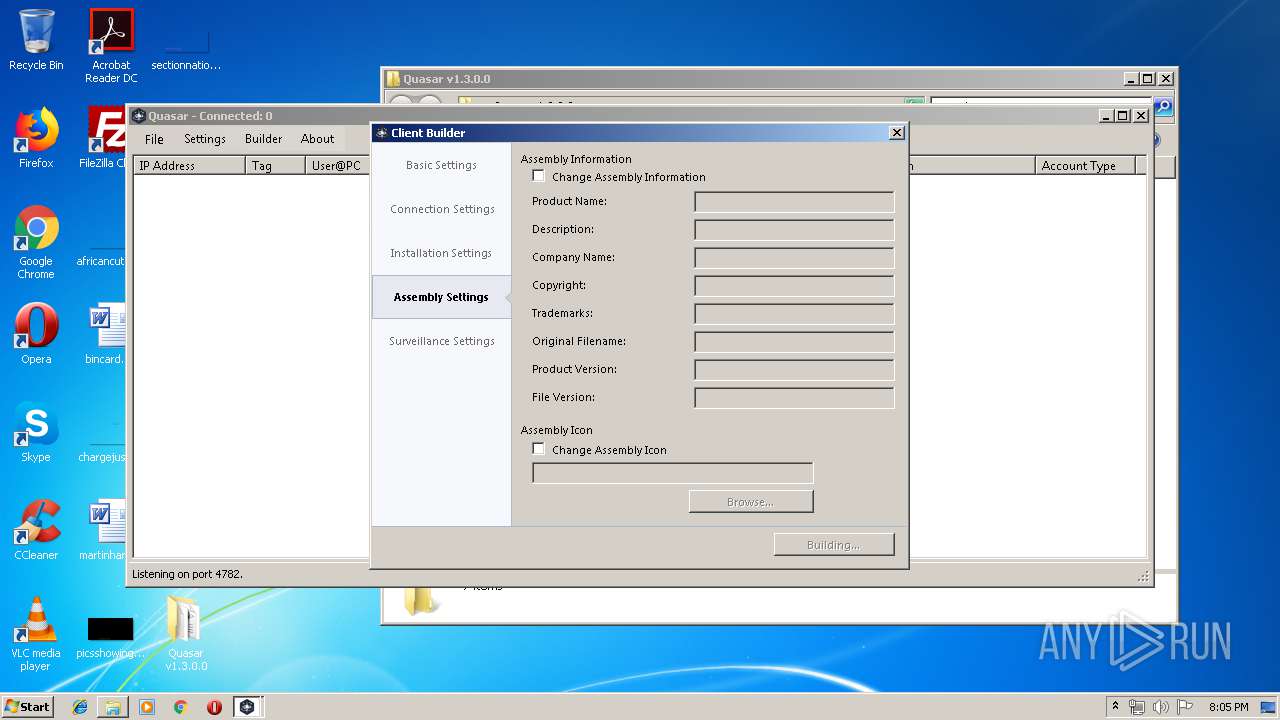
Task: Click the Start button
Action: pyautogui.click(x=27, y=707)
